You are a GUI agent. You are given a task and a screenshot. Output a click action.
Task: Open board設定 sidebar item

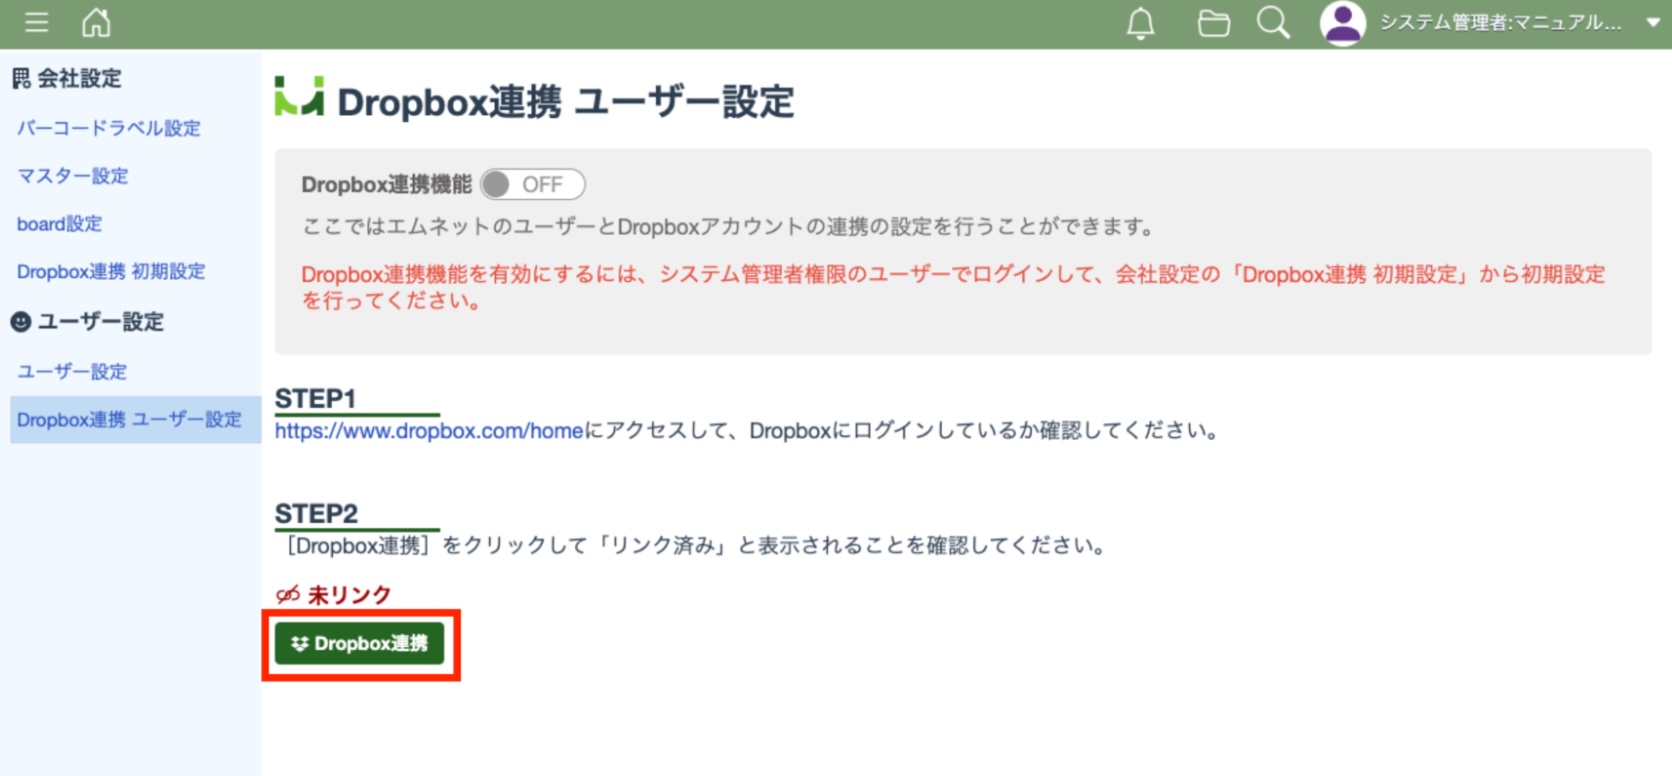(59, 224)
